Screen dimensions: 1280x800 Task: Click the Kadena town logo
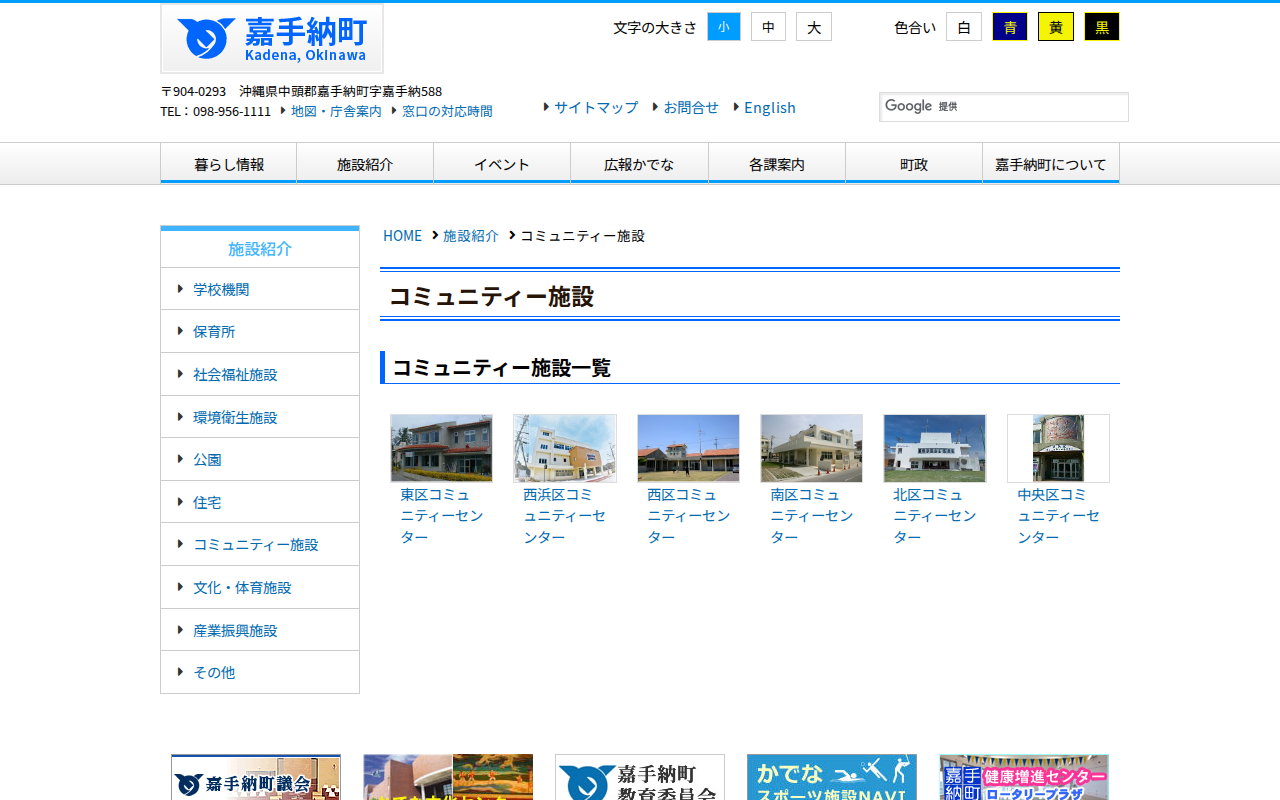pos(270,38)
